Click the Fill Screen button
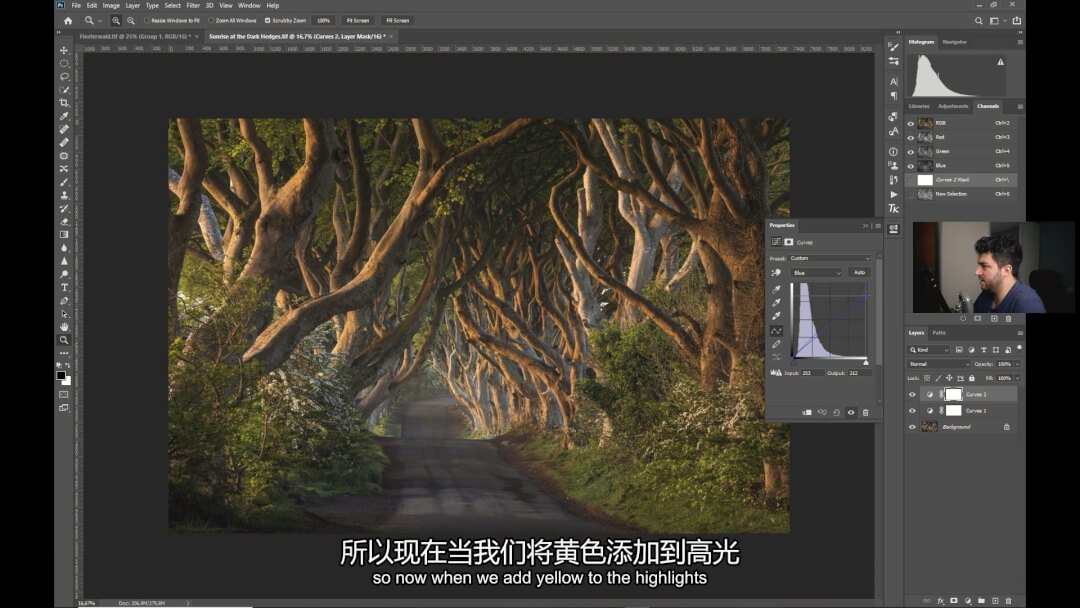This screenshot has height=608, width=1080. (x=397, y=21)
